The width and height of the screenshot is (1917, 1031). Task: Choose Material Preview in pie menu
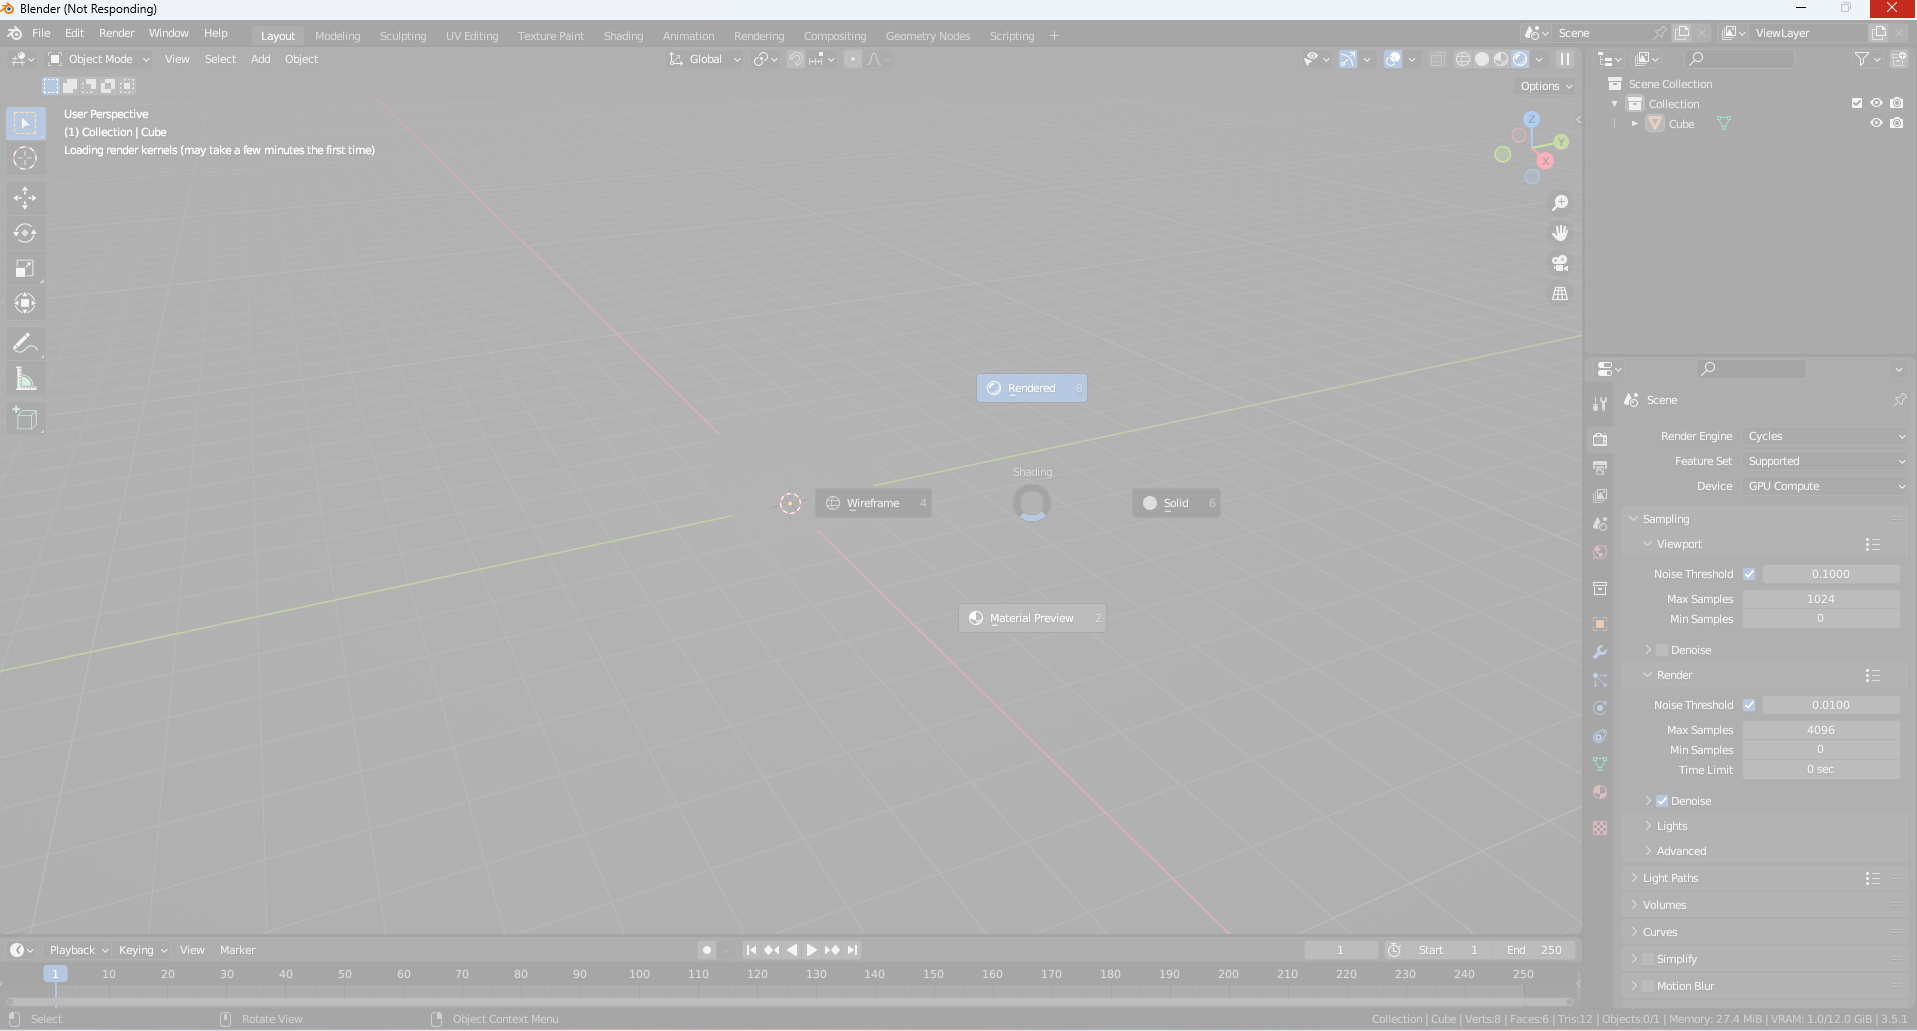(x=1032, y=618)
